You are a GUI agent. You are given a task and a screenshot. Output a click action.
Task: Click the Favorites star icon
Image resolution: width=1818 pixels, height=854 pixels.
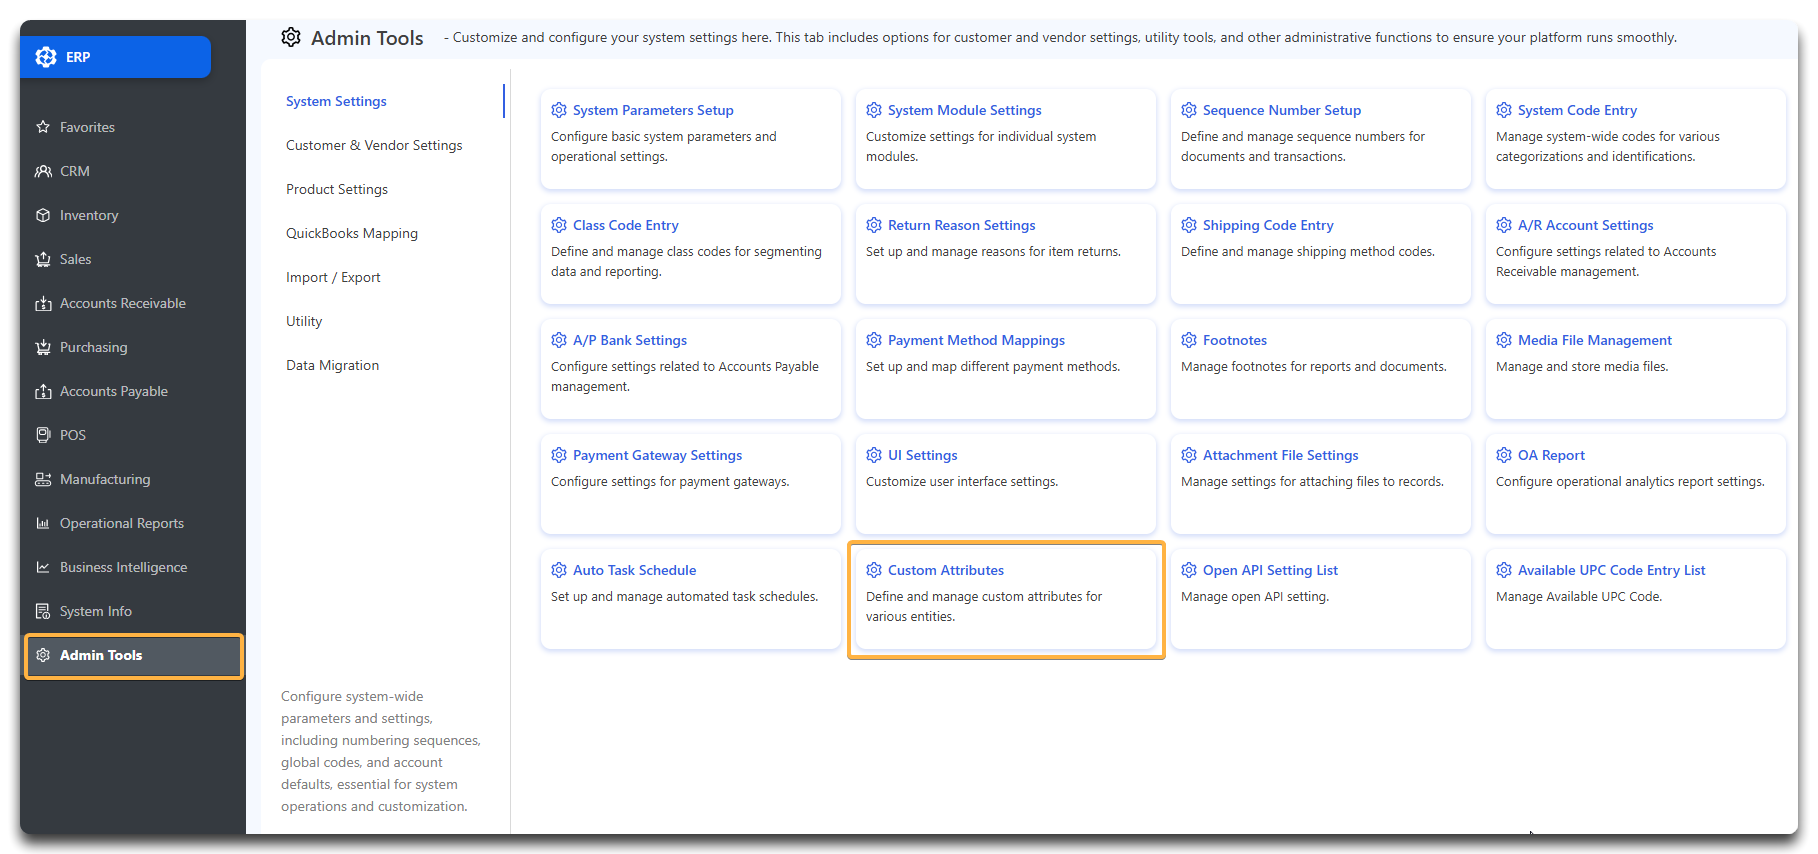43,127
